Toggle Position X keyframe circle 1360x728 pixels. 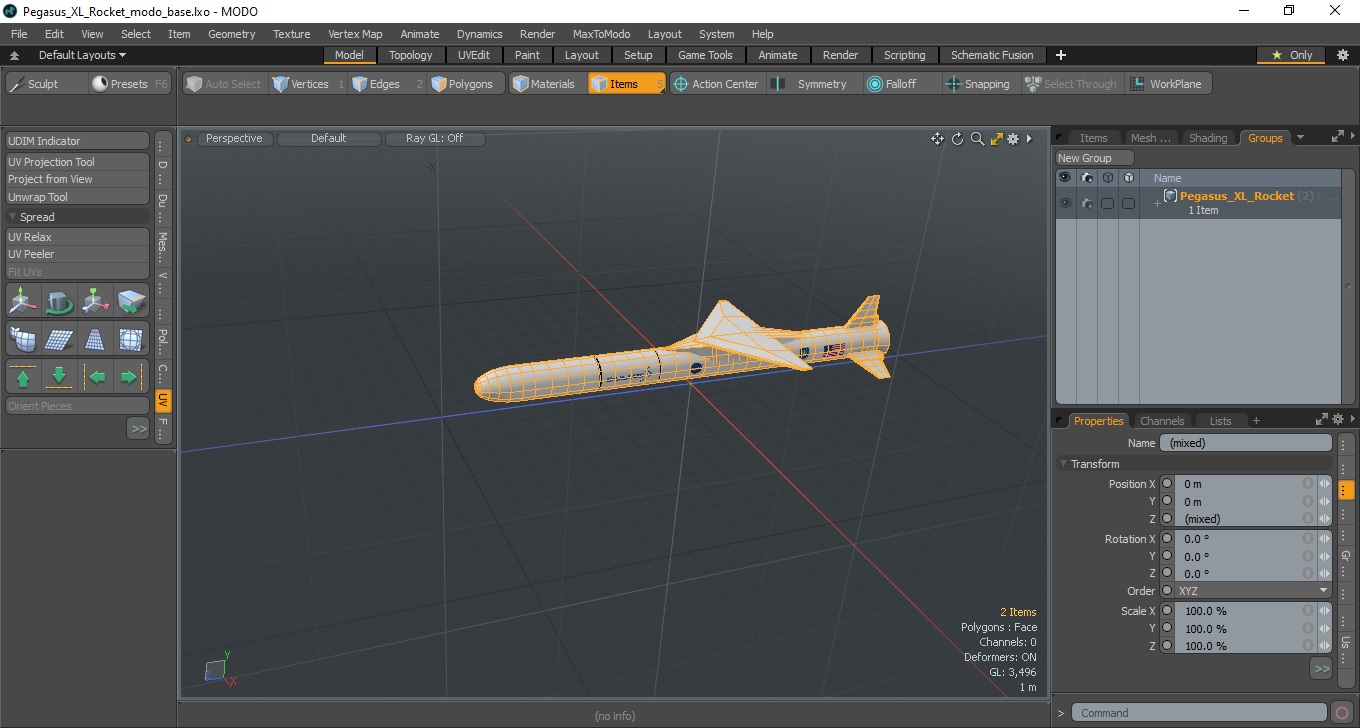tap(1167, 484)
